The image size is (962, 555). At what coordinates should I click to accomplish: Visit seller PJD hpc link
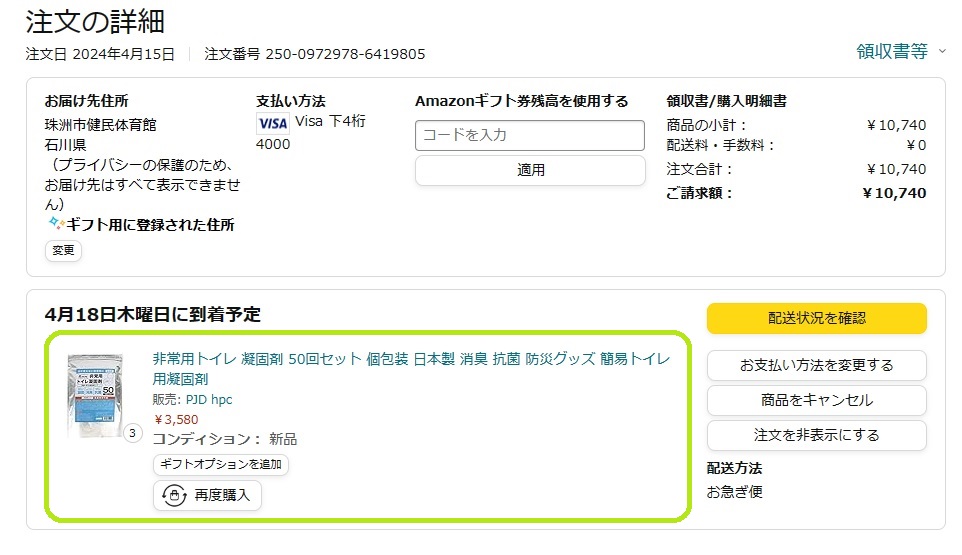(x=209, y=400)
